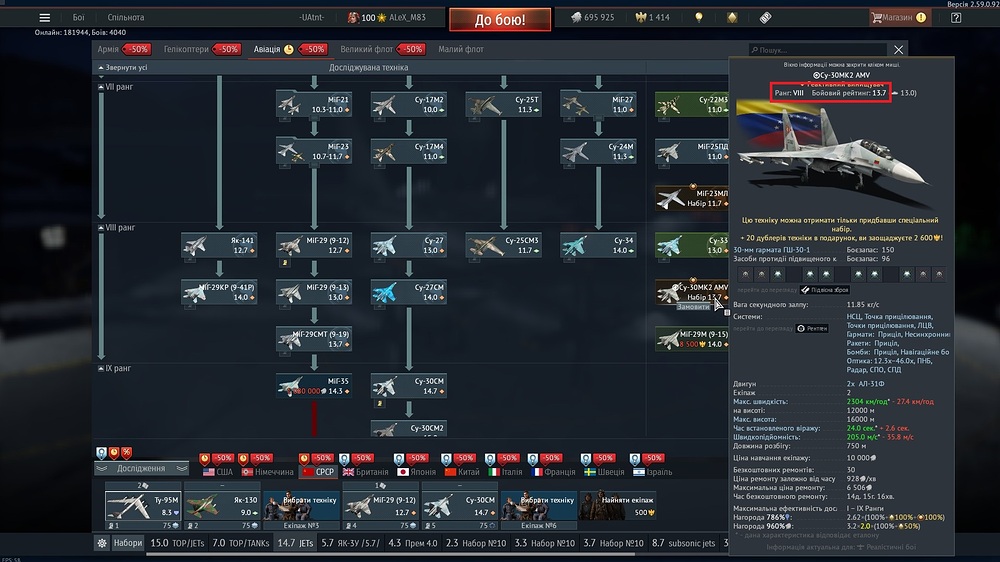
Task: Click Замовити under Су-30МК2 AMV
Action: (x=693, y=307)
